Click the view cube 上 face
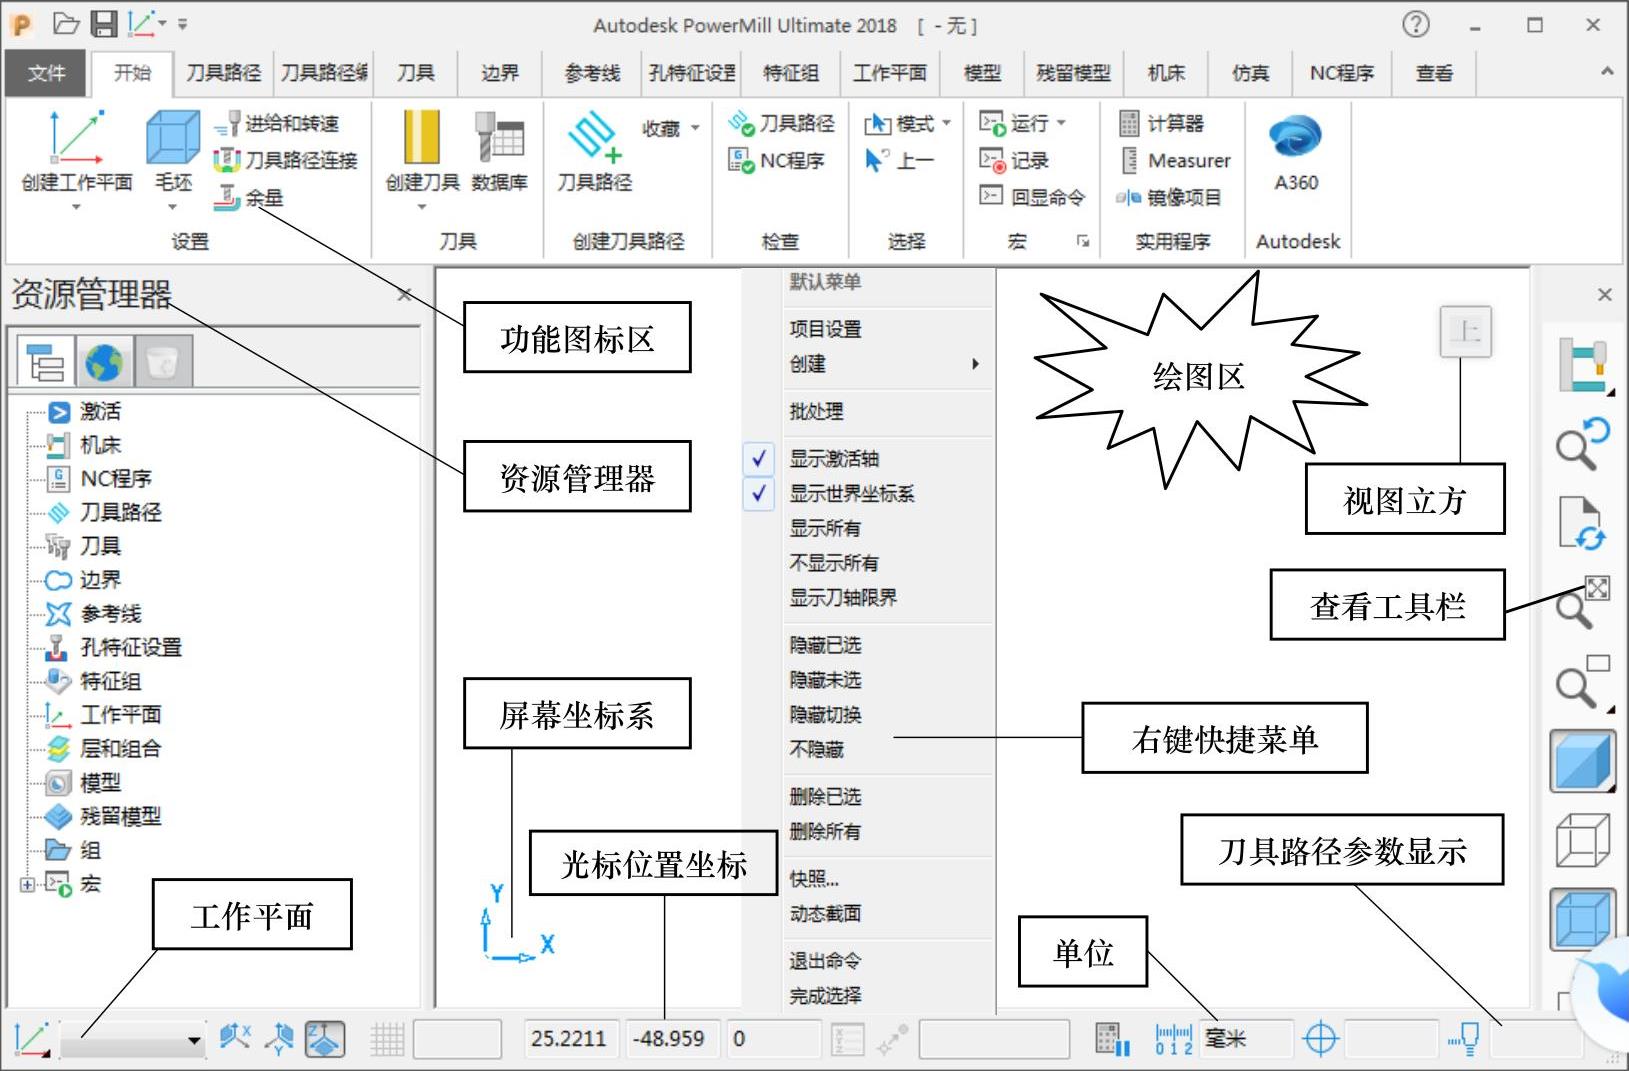Screen dimensions: 1629x1071 point(1465,331)
